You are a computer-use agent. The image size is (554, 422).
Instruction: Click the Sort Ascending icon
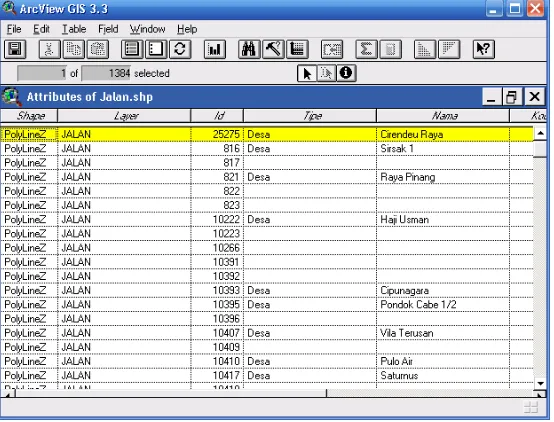pyautogui.click(x=424, y=49)
